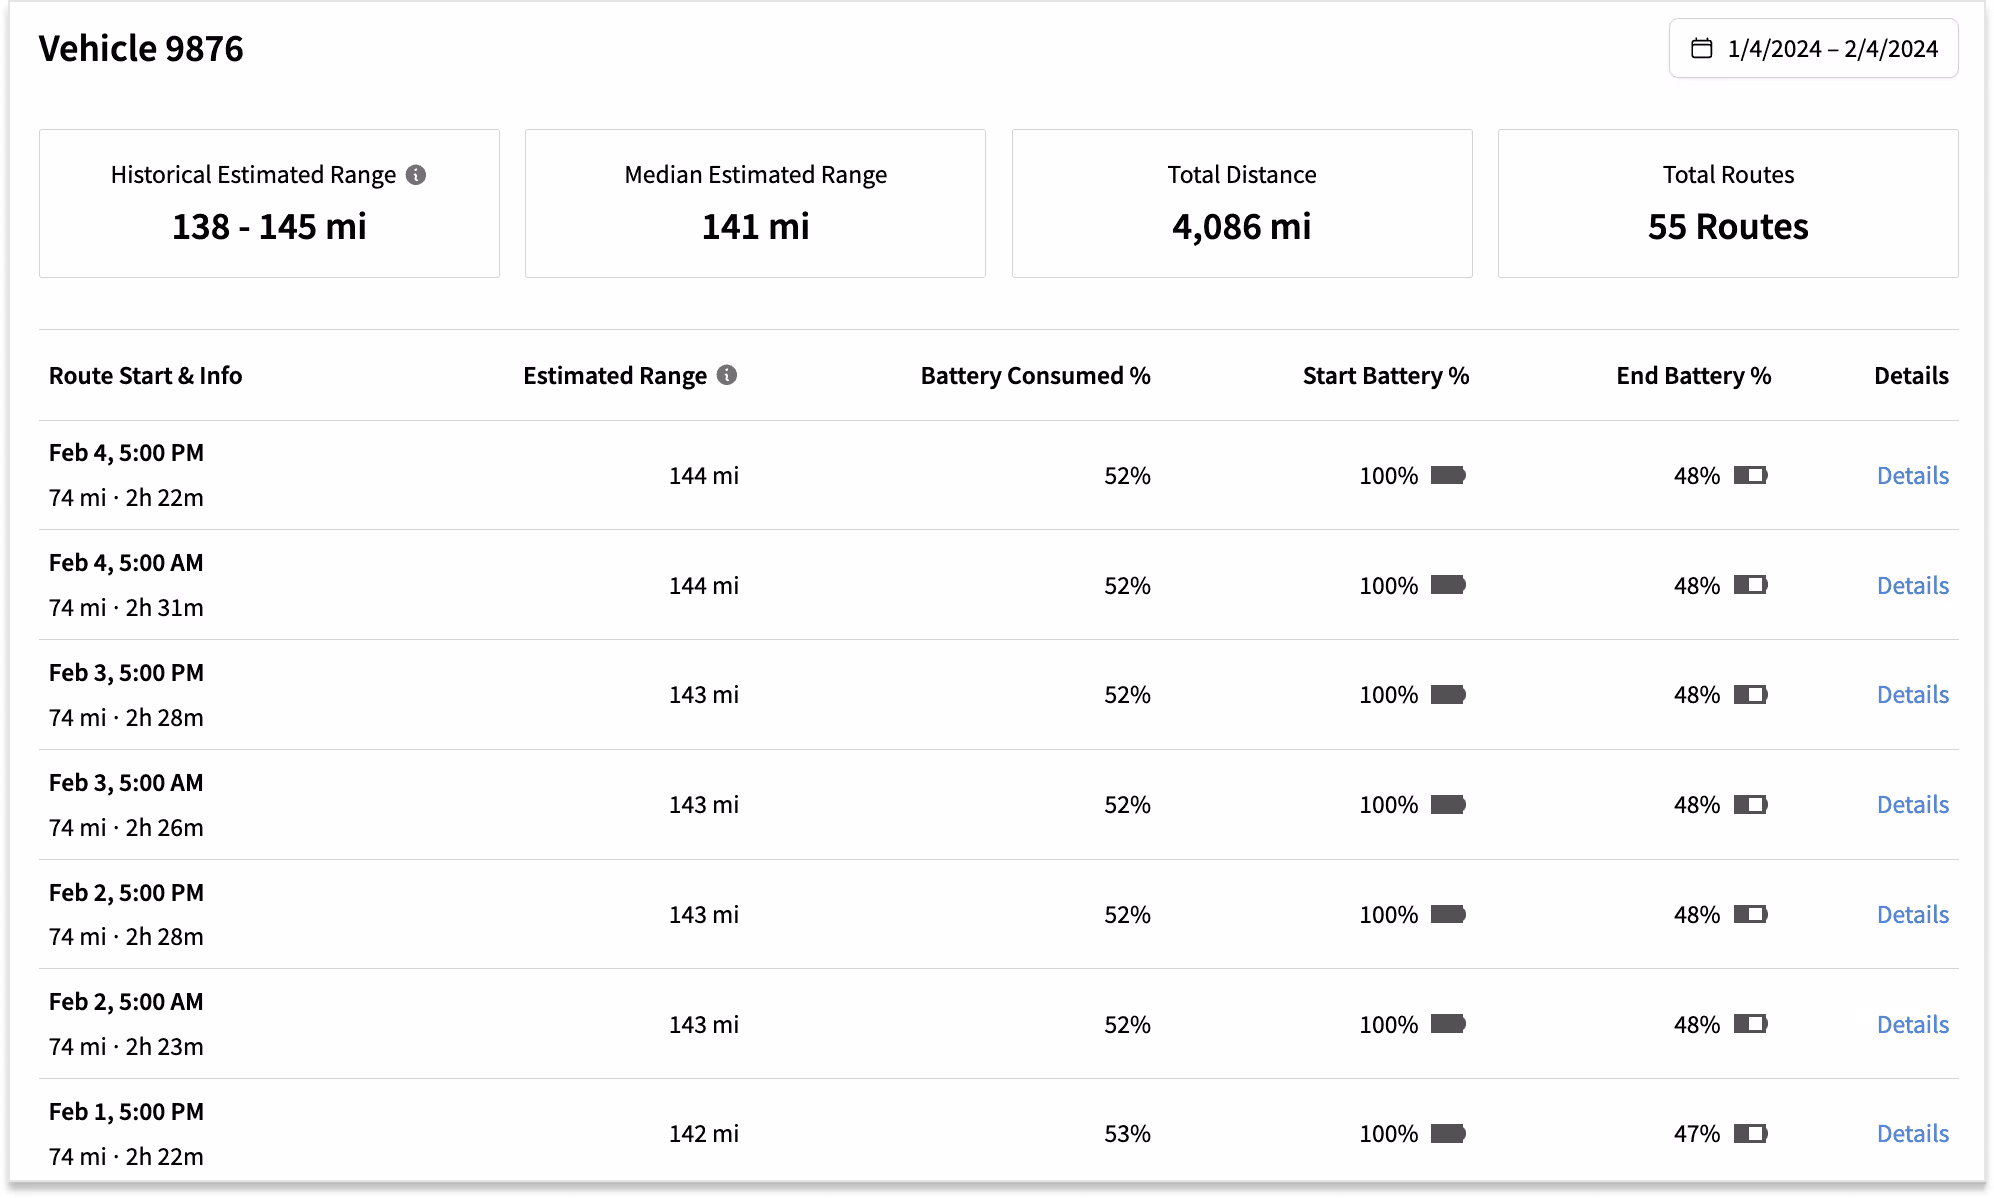Click the start battery icon for Feb 3, 5:00 PM
The image size is (1994, 1198).
pos(1448,694)
